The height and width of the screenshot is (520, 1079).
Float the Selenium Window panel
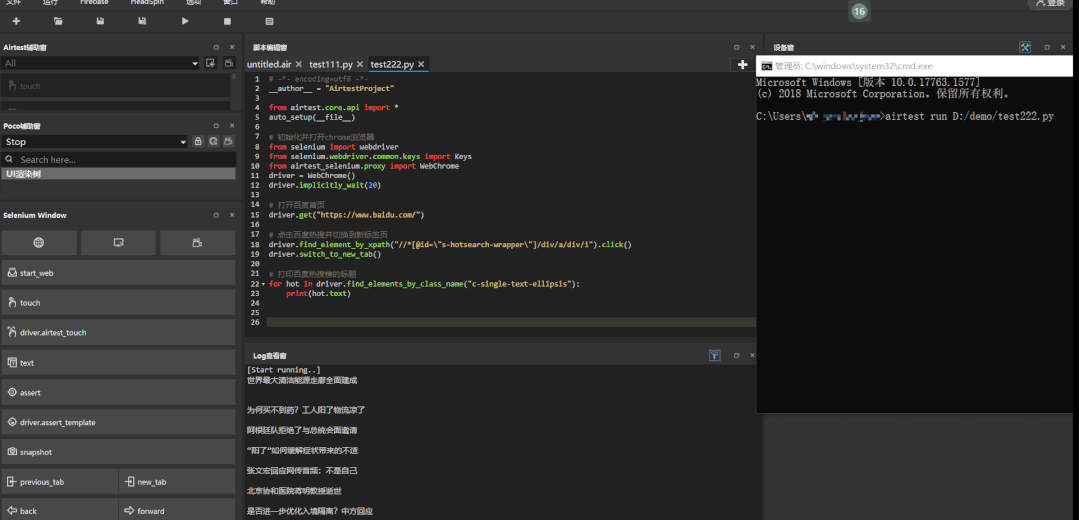click(216, 215)
